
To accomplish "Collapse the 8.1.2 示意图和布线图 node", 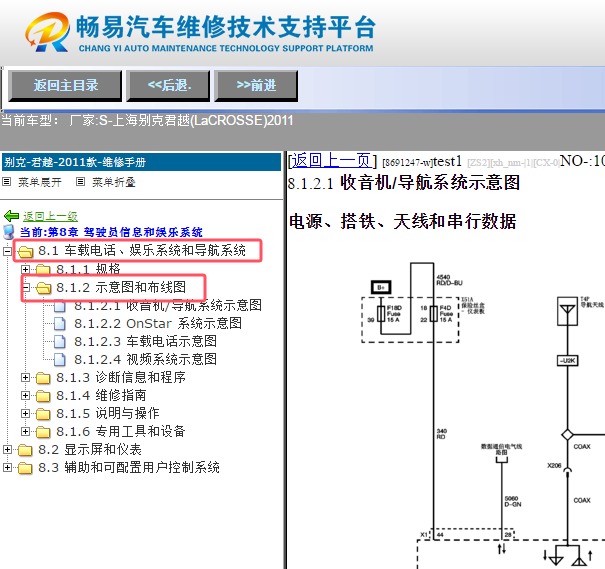I will coord(25,287).
